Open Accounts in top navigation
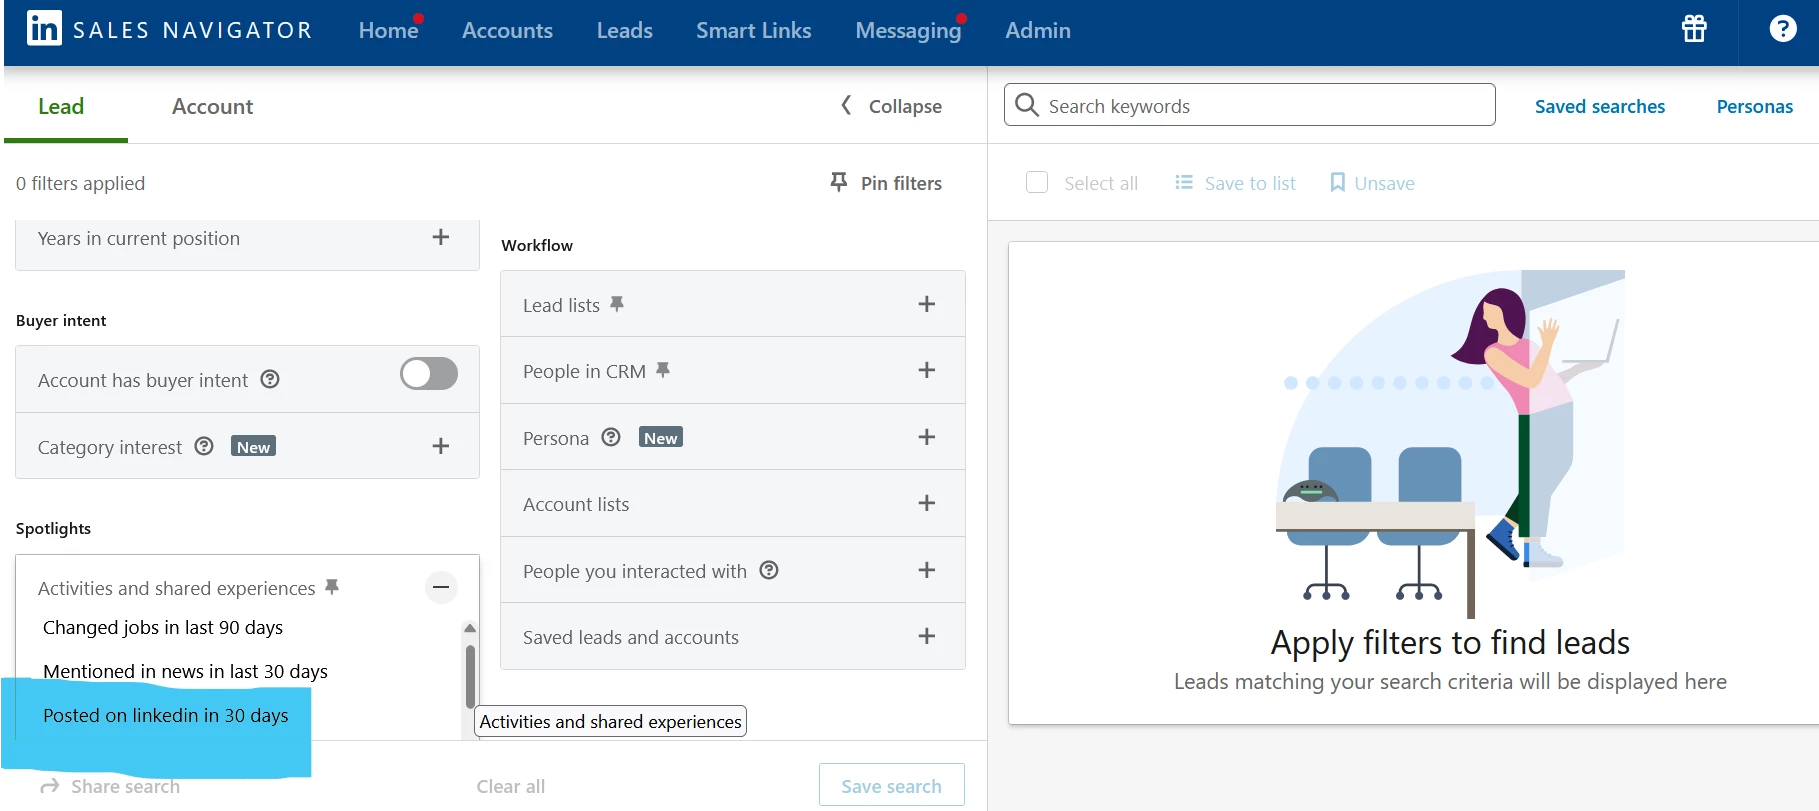Screen dimensions: 1819x811 507,30
